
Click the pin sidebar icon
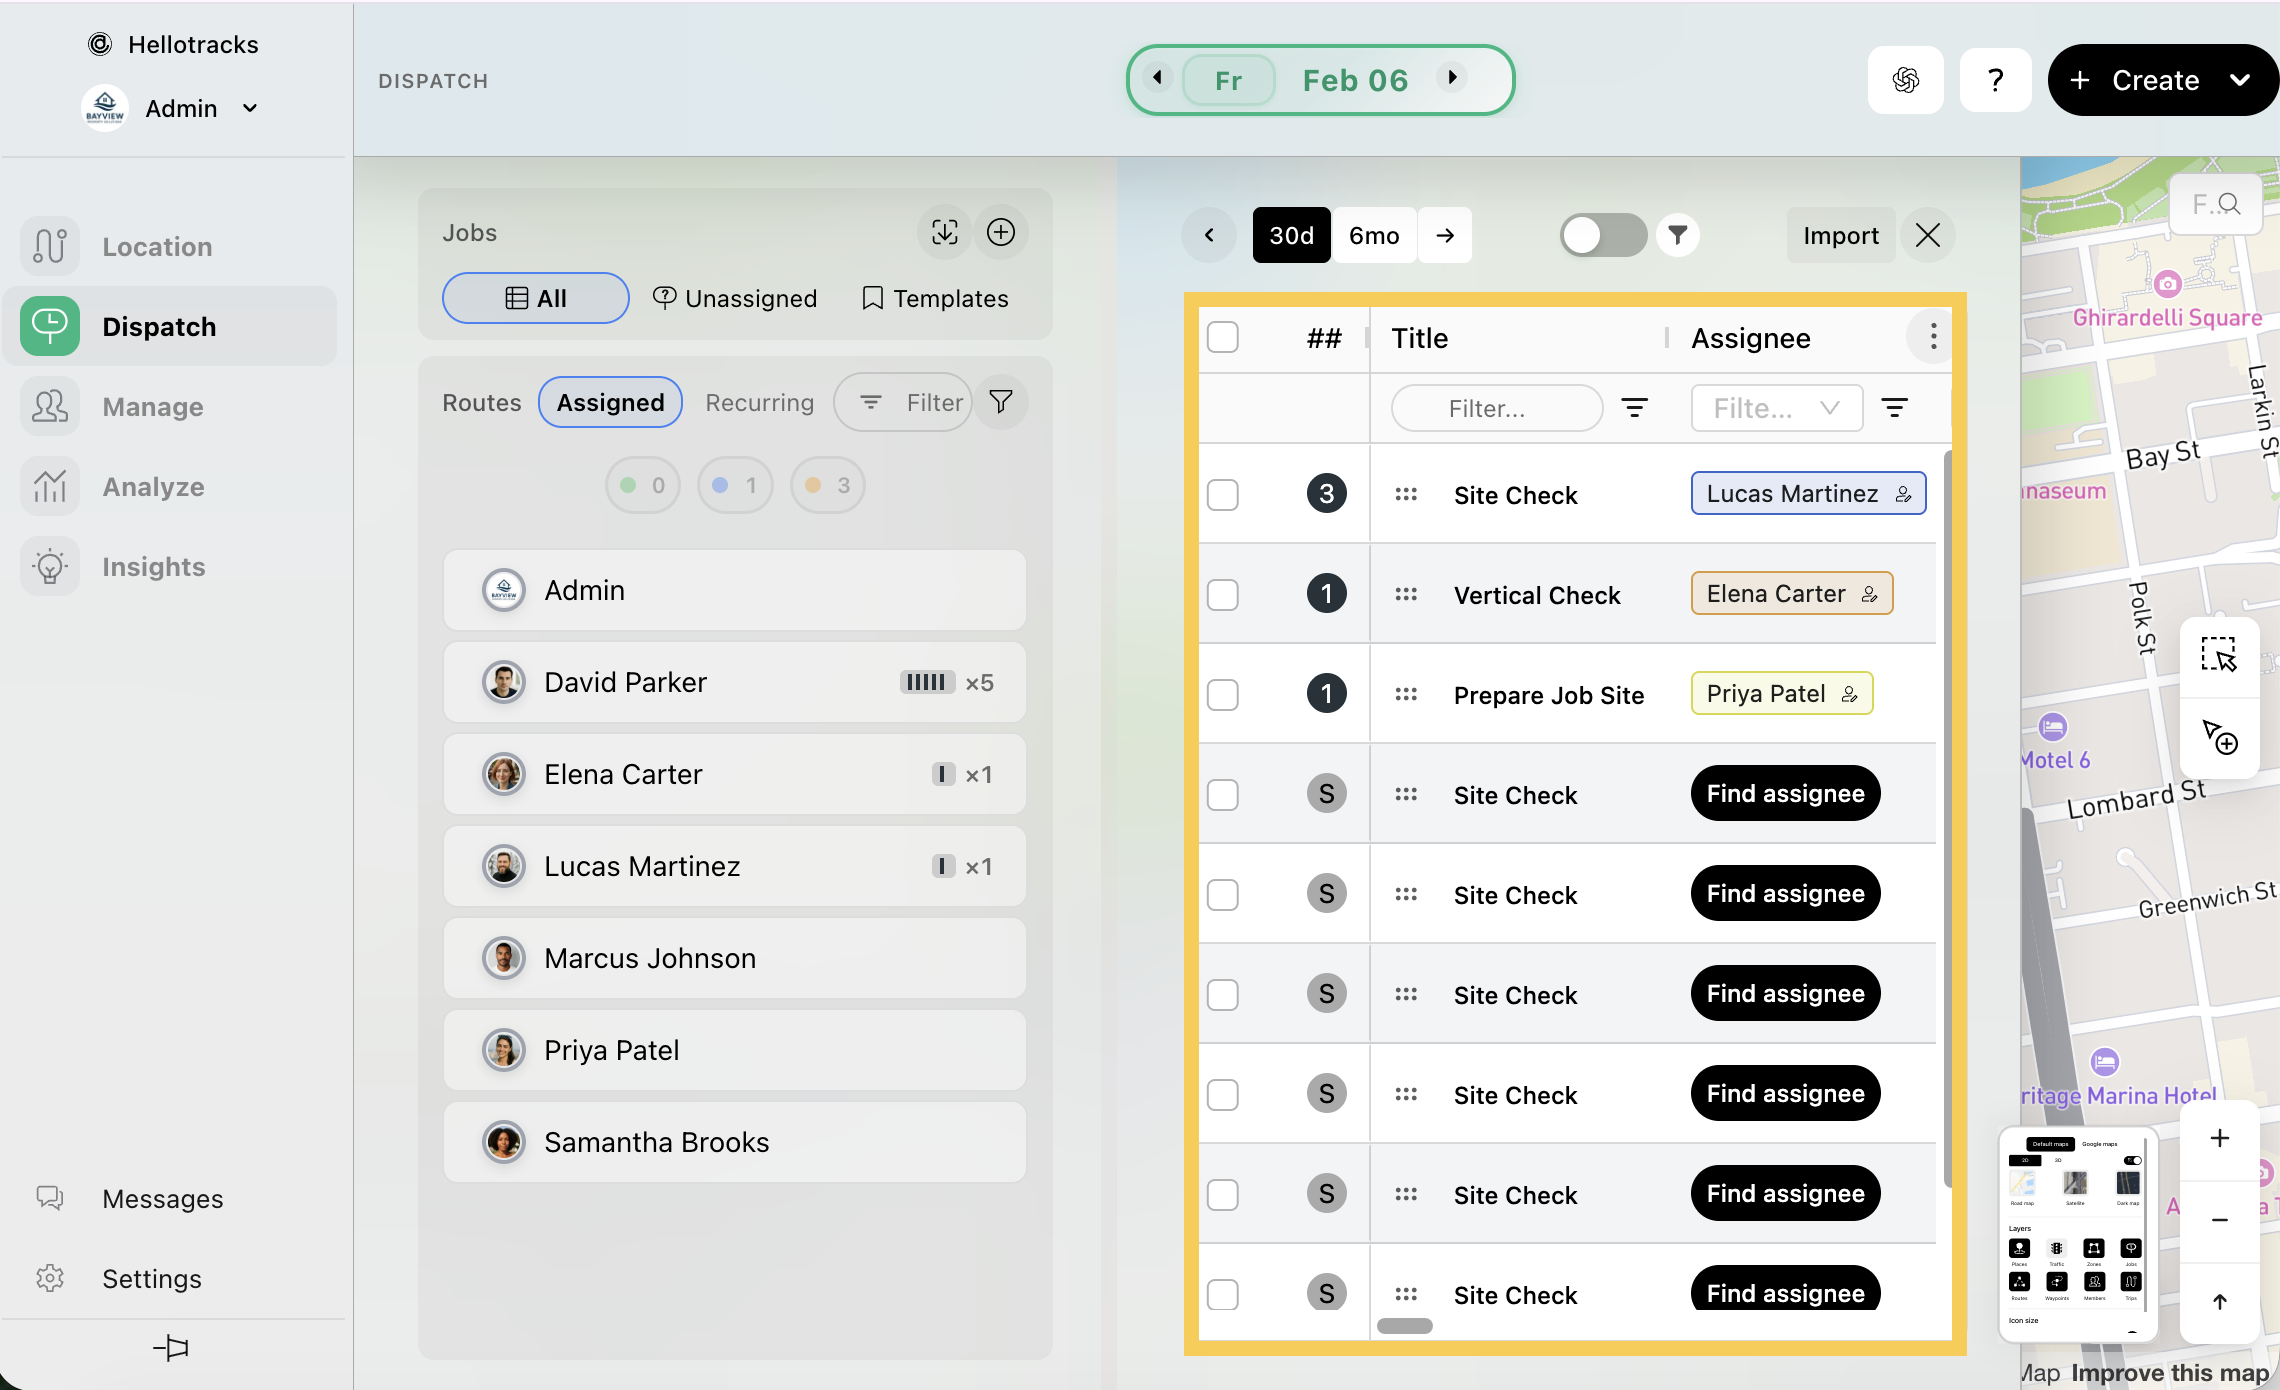point(171,1347)
